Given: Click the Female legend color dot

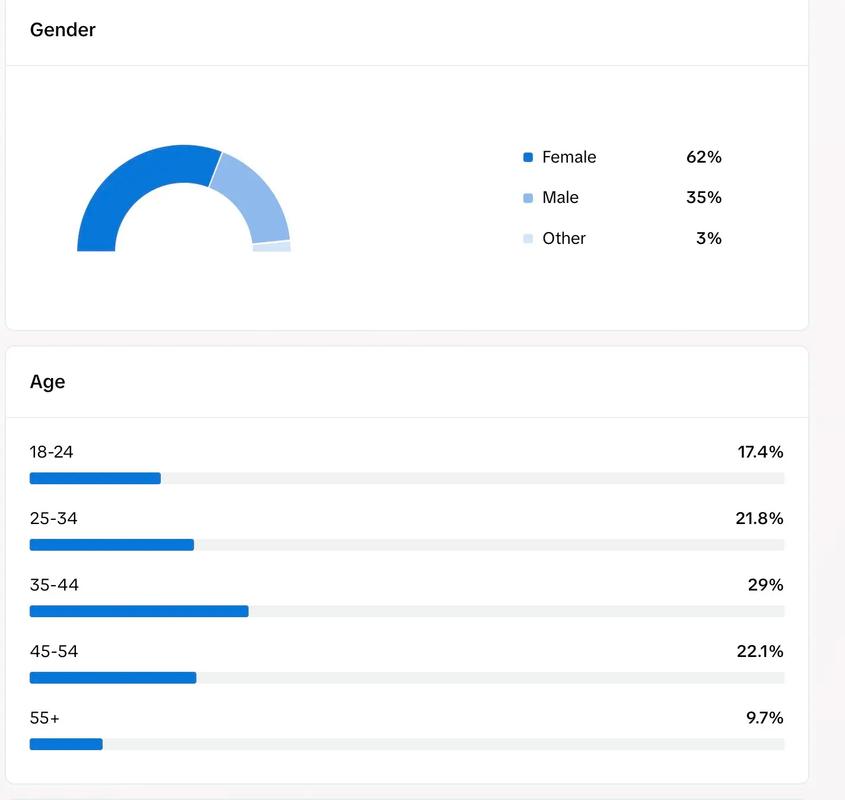Looking at the screenshot, I should coord(528,157).
